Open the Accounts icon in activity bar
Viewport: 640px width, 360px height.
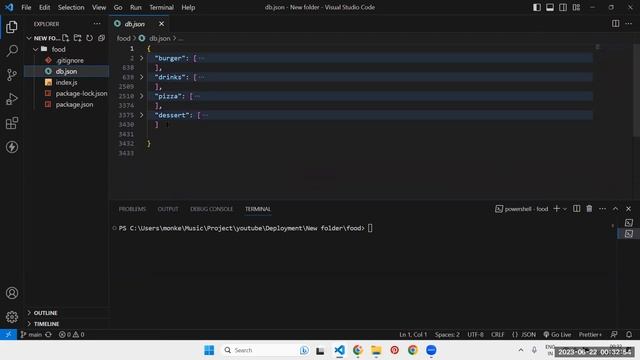12,293
